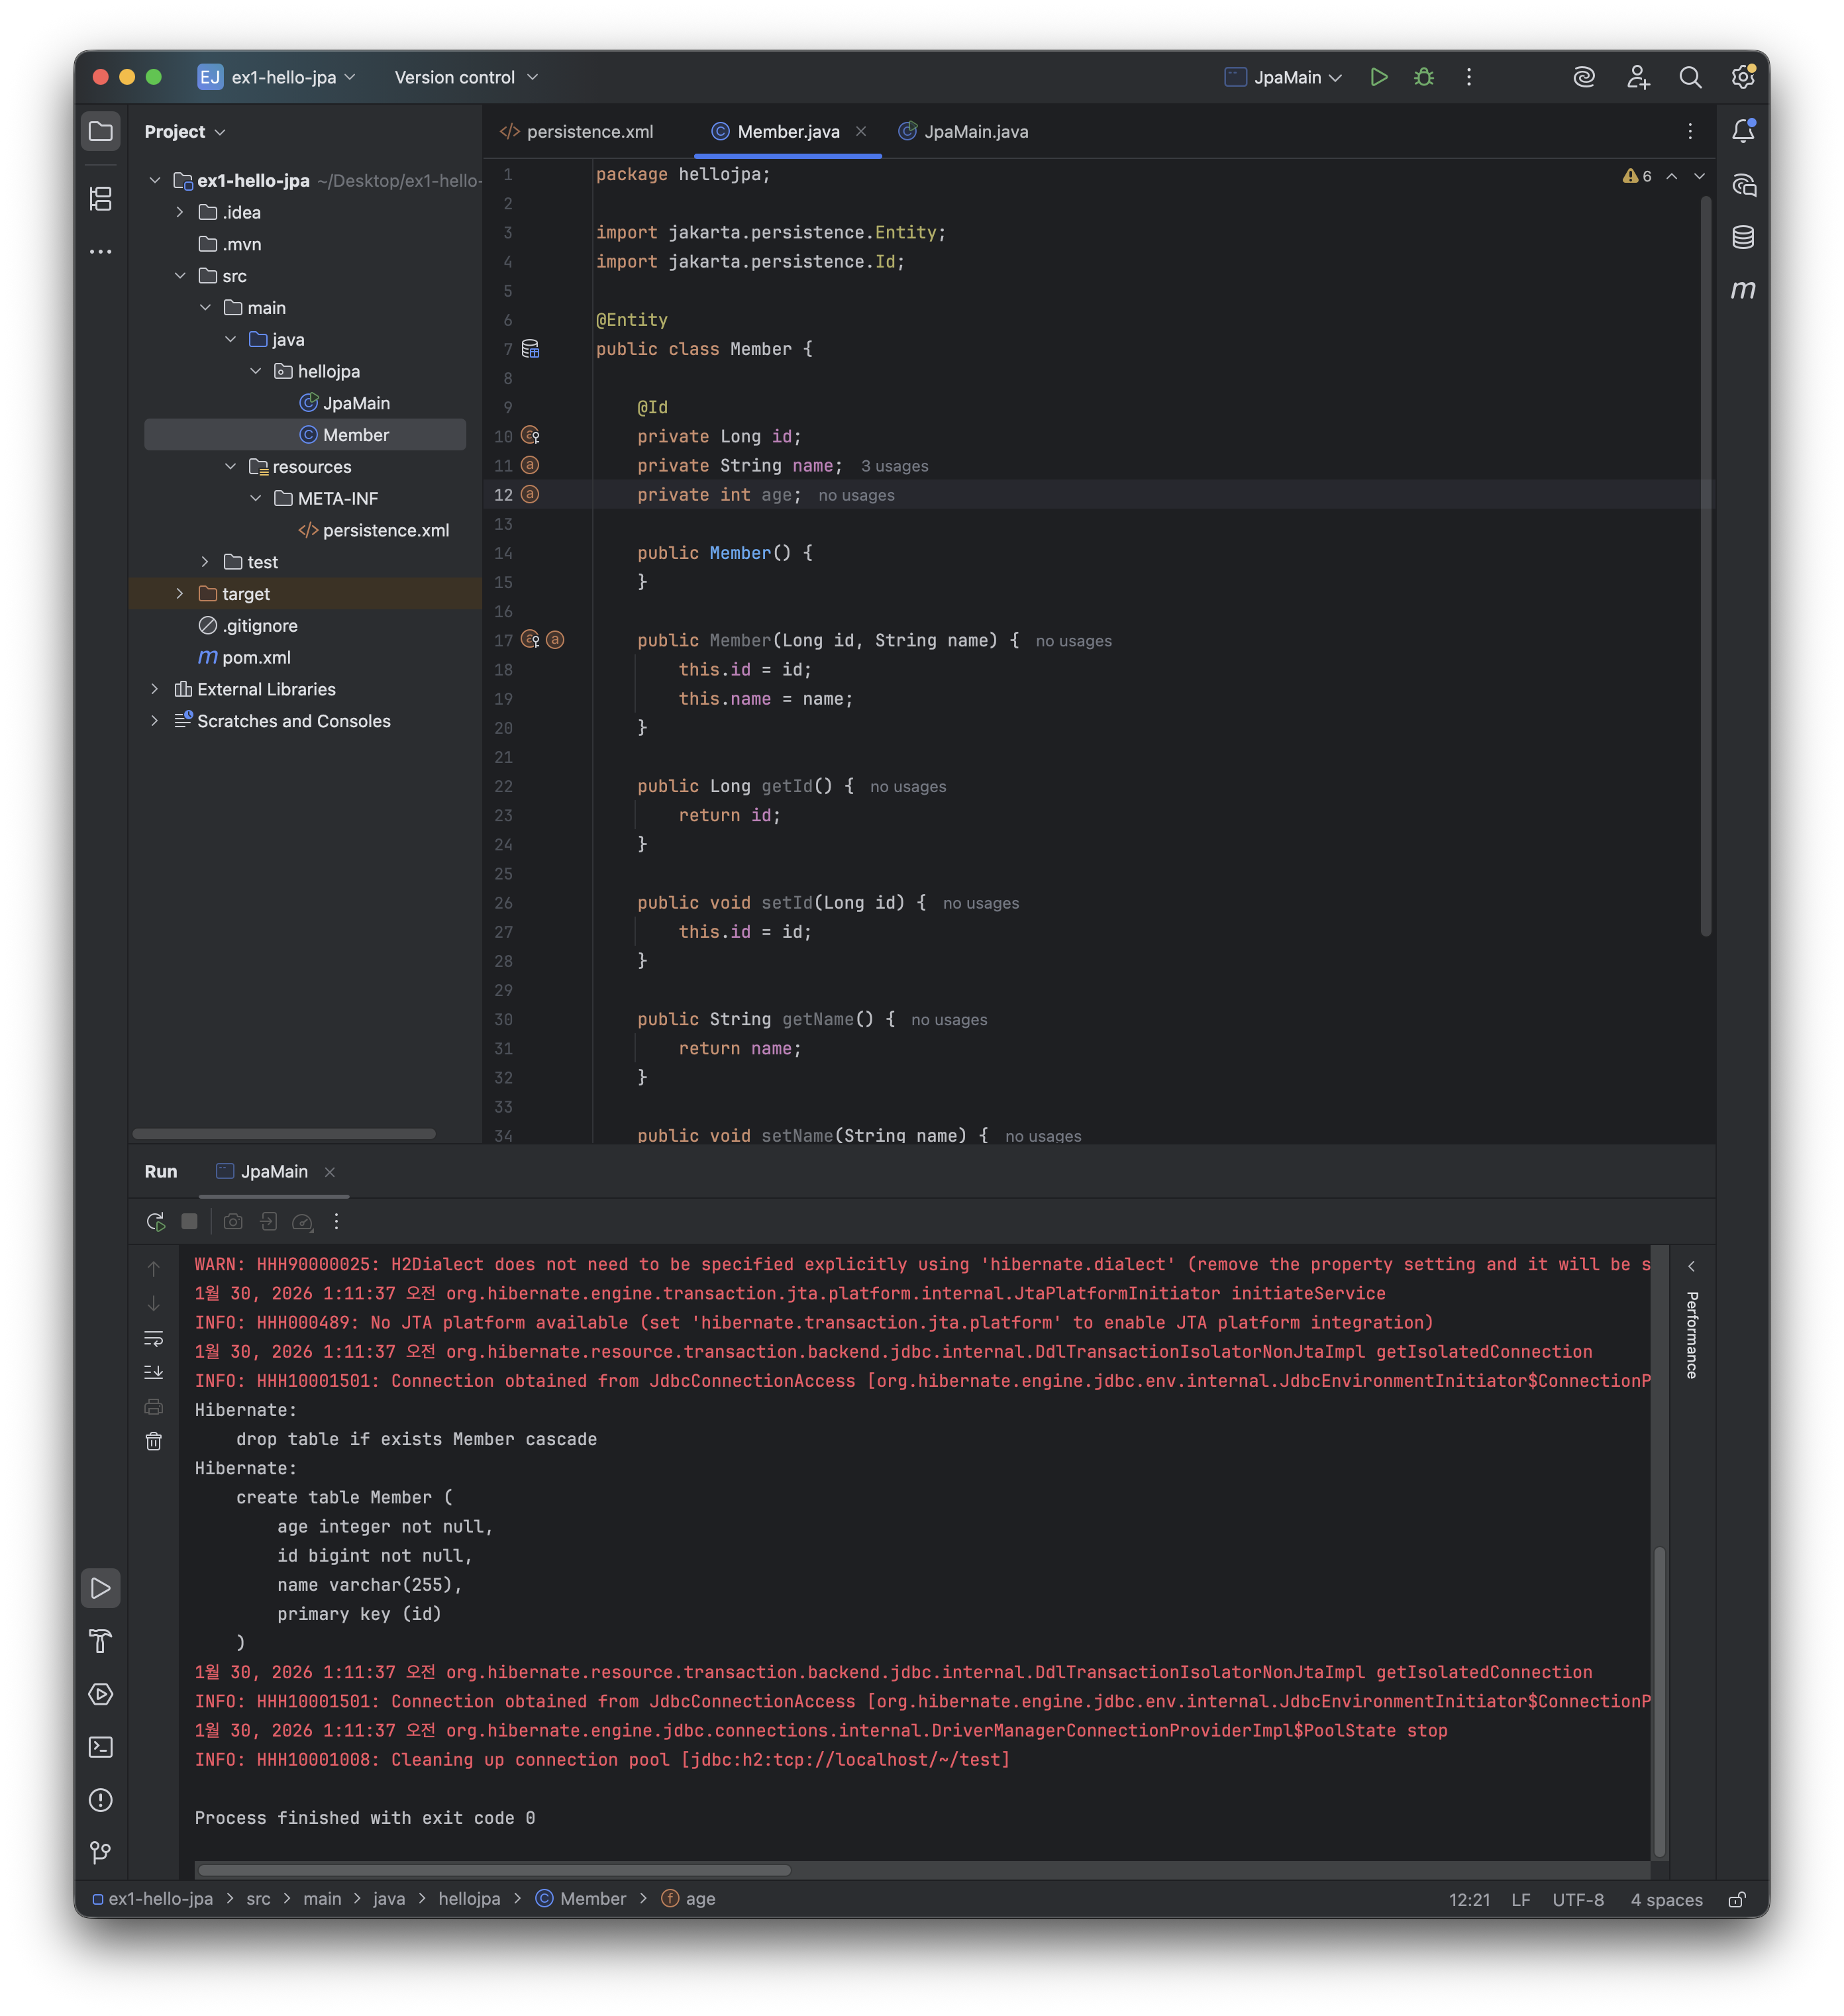Click the Rerun JpaMain icon in Run panel
Screen dimensions: 1844x2016
coord(155,1221)
